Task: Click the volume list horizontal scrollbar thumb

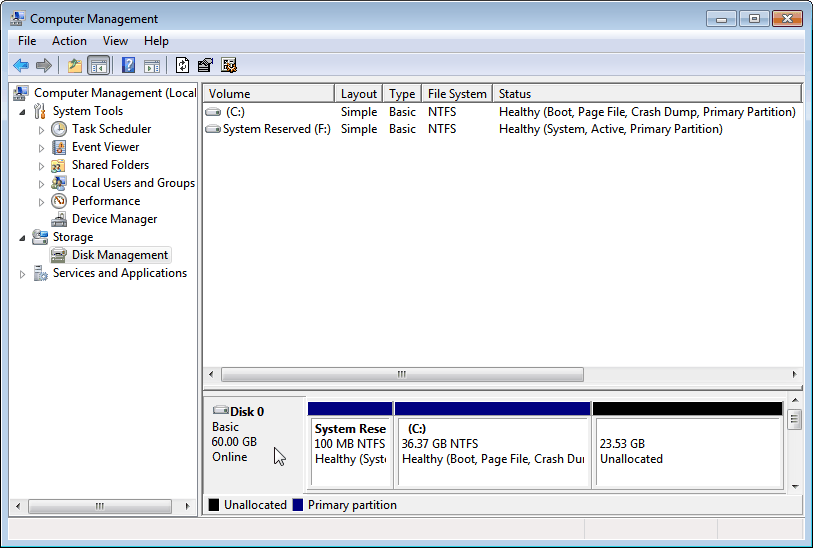Action: pyautogui.click(x=402, y=374)
